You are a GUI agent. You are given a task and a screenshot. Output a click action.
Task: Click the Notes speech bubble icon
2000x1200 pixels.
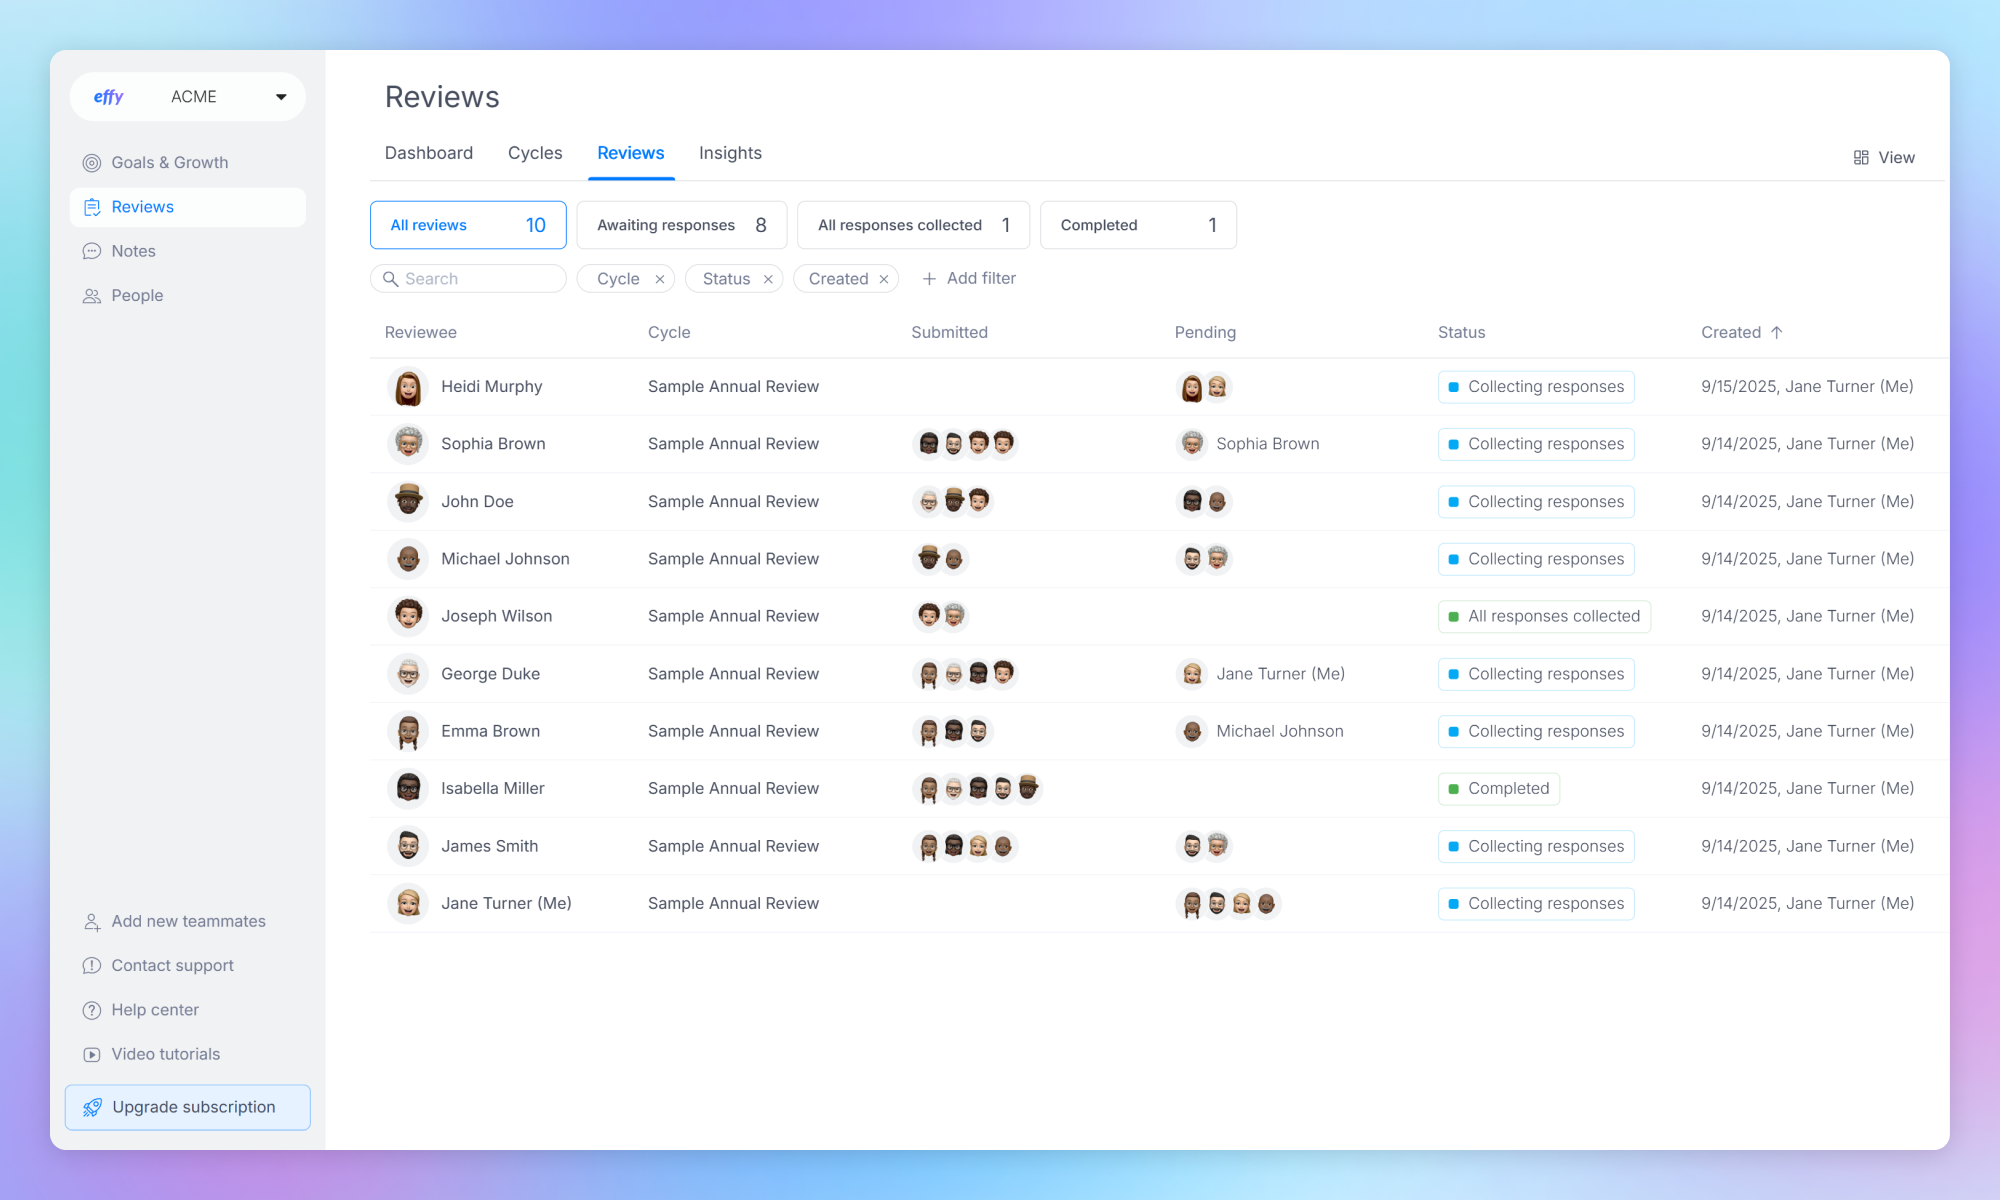click(x=92, y=251)
